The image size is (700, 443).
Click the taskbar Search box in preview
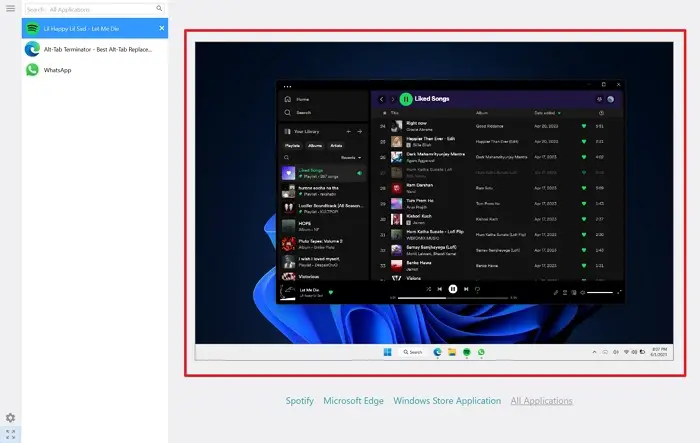[x=412, y=352]
